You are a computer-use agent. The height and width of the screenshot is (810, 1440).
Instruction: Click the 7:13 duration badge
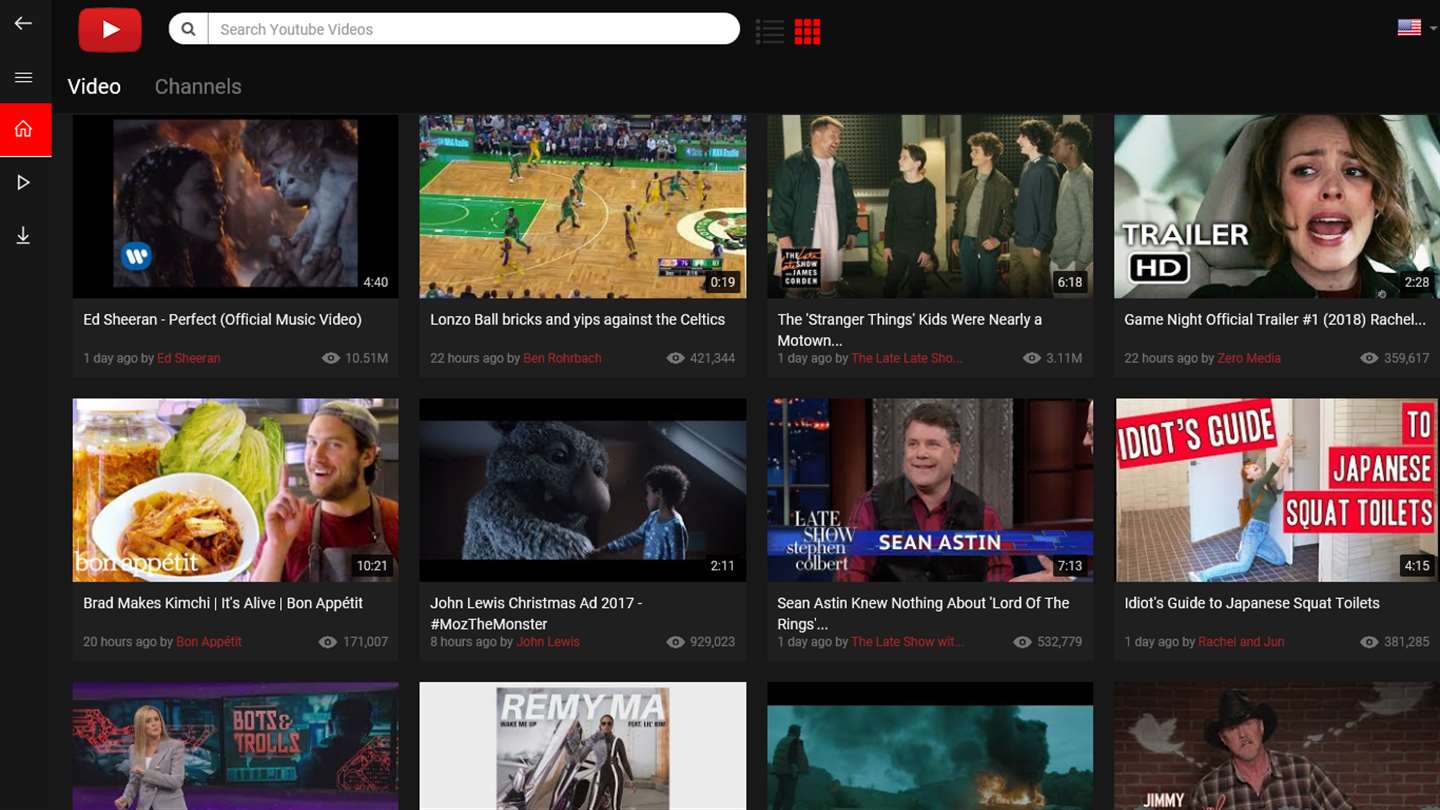(x=1070, y=566)
